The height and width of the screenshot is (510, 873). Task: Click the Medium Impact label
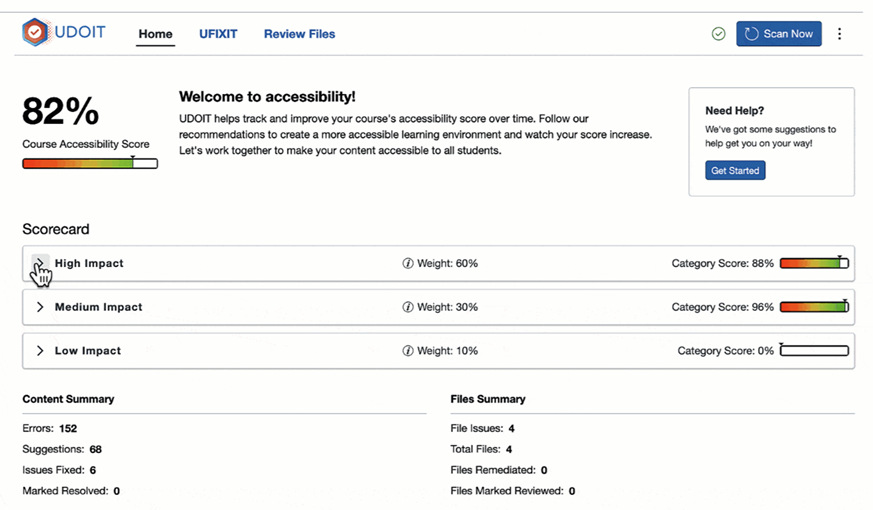coord(99,307)
